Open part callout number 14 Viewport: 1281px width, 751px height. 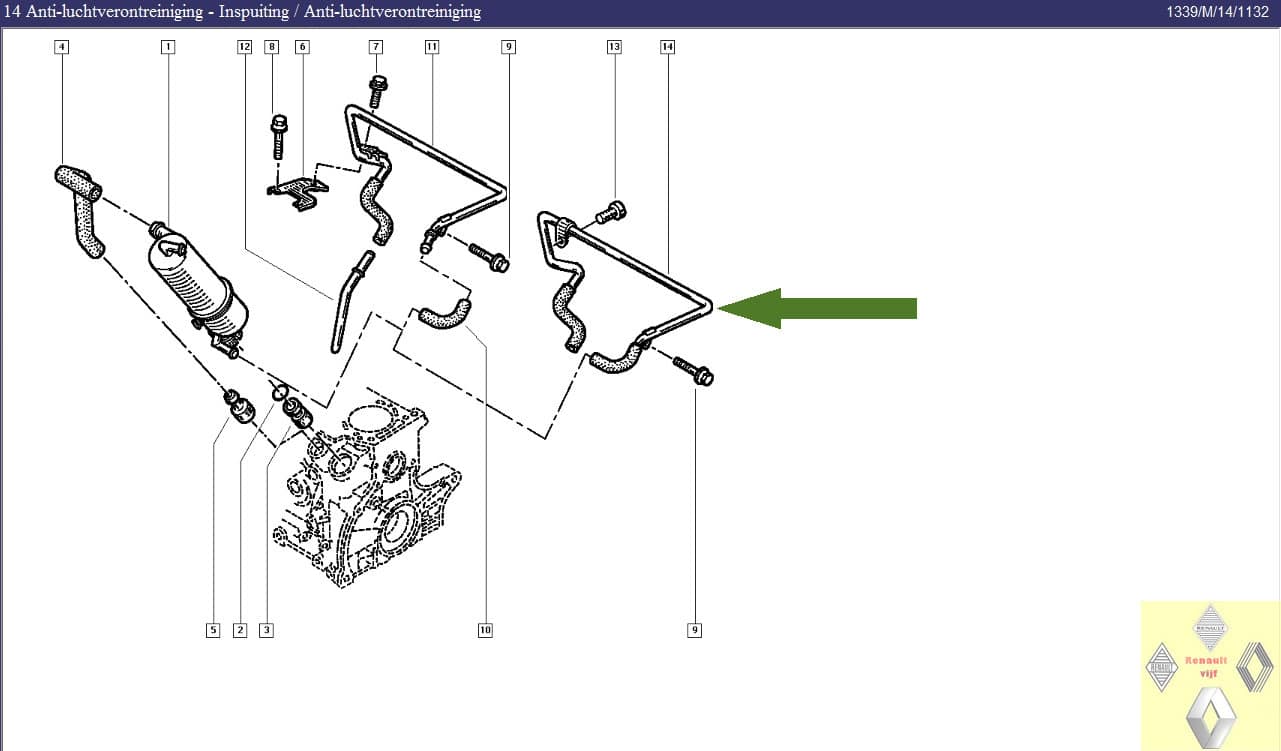tap(667, 47)
